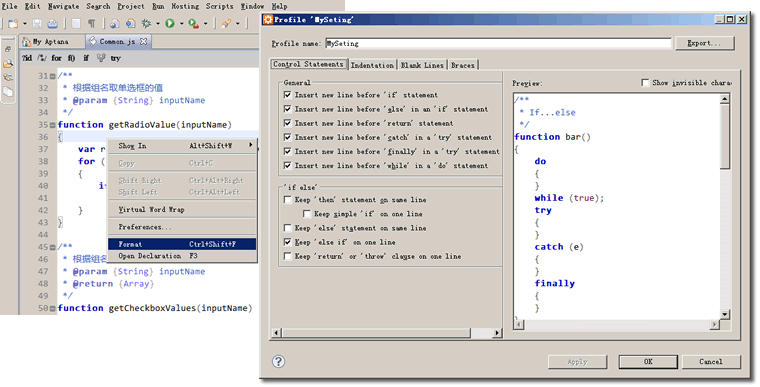Click the '?id' snippet in editor toolbar

(27, 58)
